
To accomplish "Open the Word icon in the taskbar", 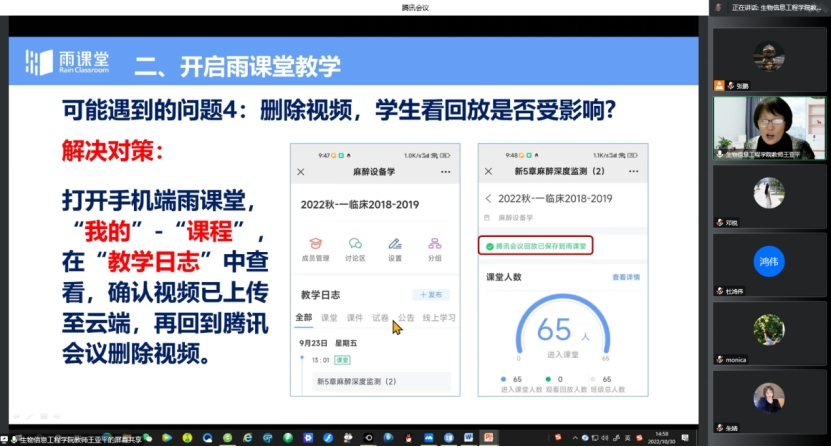I will click(x=468, y=437).
